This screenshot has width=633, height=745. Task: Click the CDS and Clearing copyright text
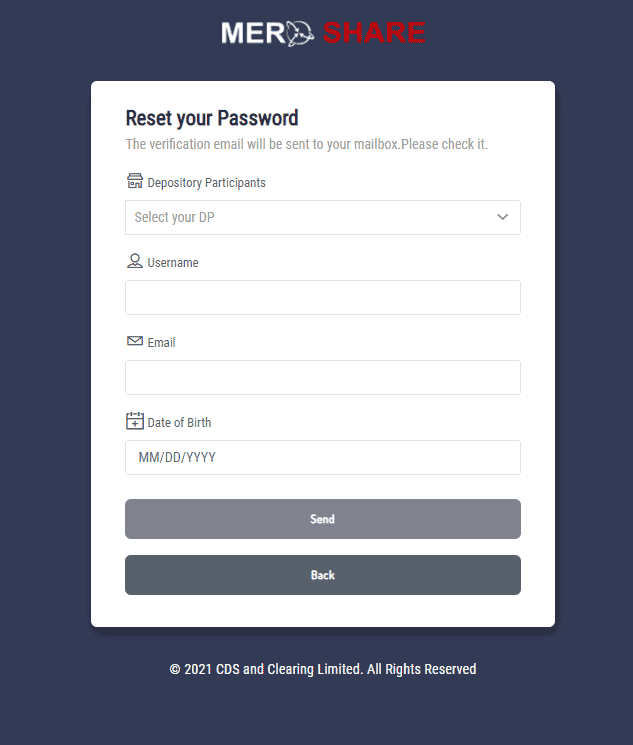[322, 669]
